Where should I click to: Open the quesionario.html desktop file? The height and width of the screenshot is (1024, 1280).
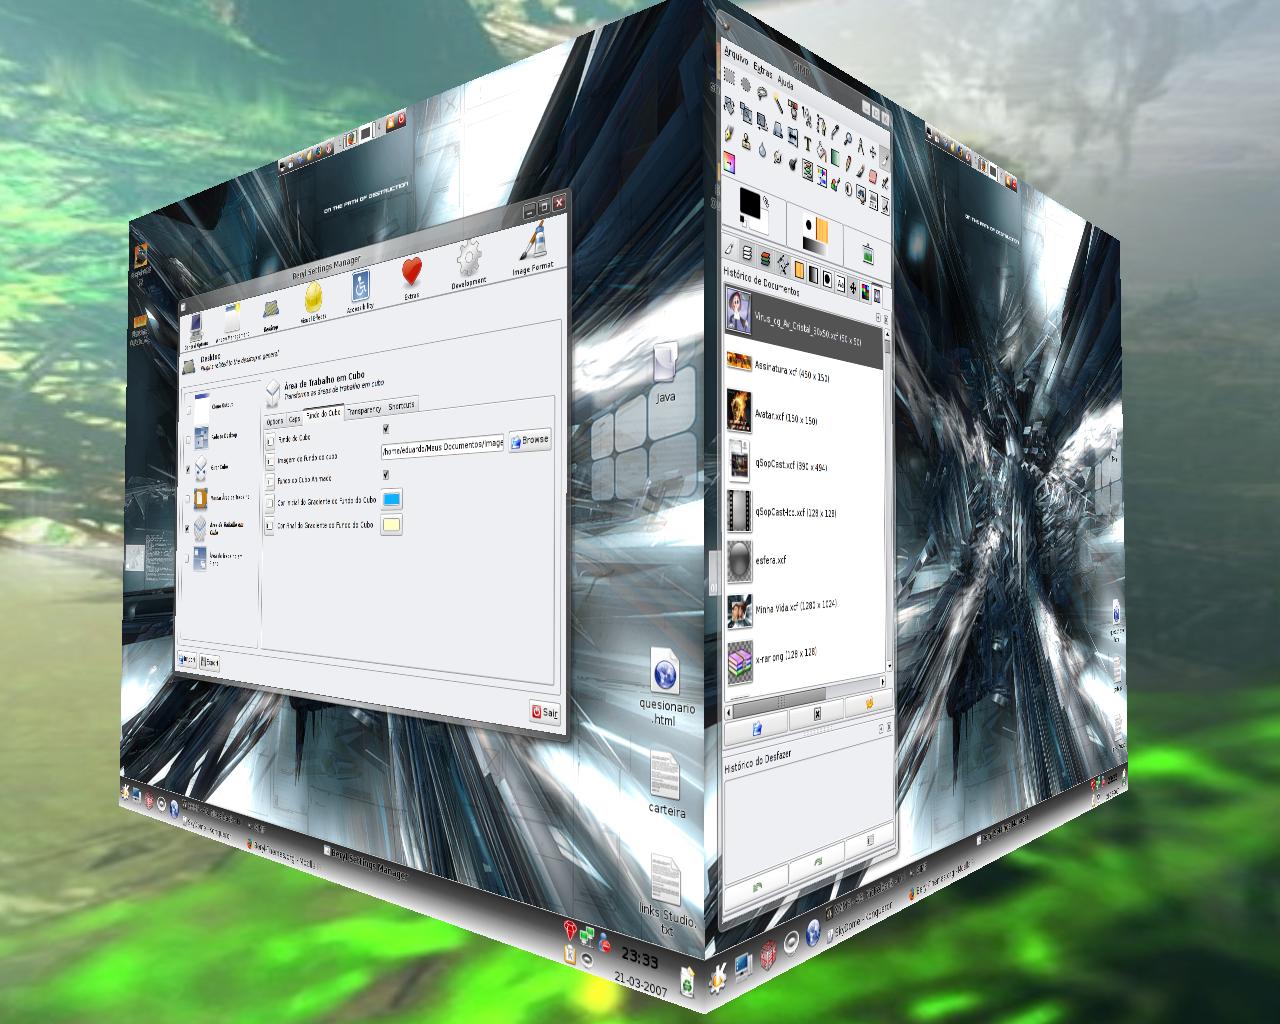click(665, 686)
